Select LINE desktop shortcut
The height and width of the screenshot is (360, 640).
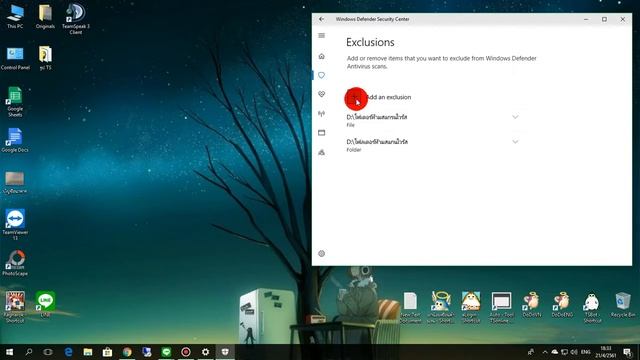click(45, 304)
